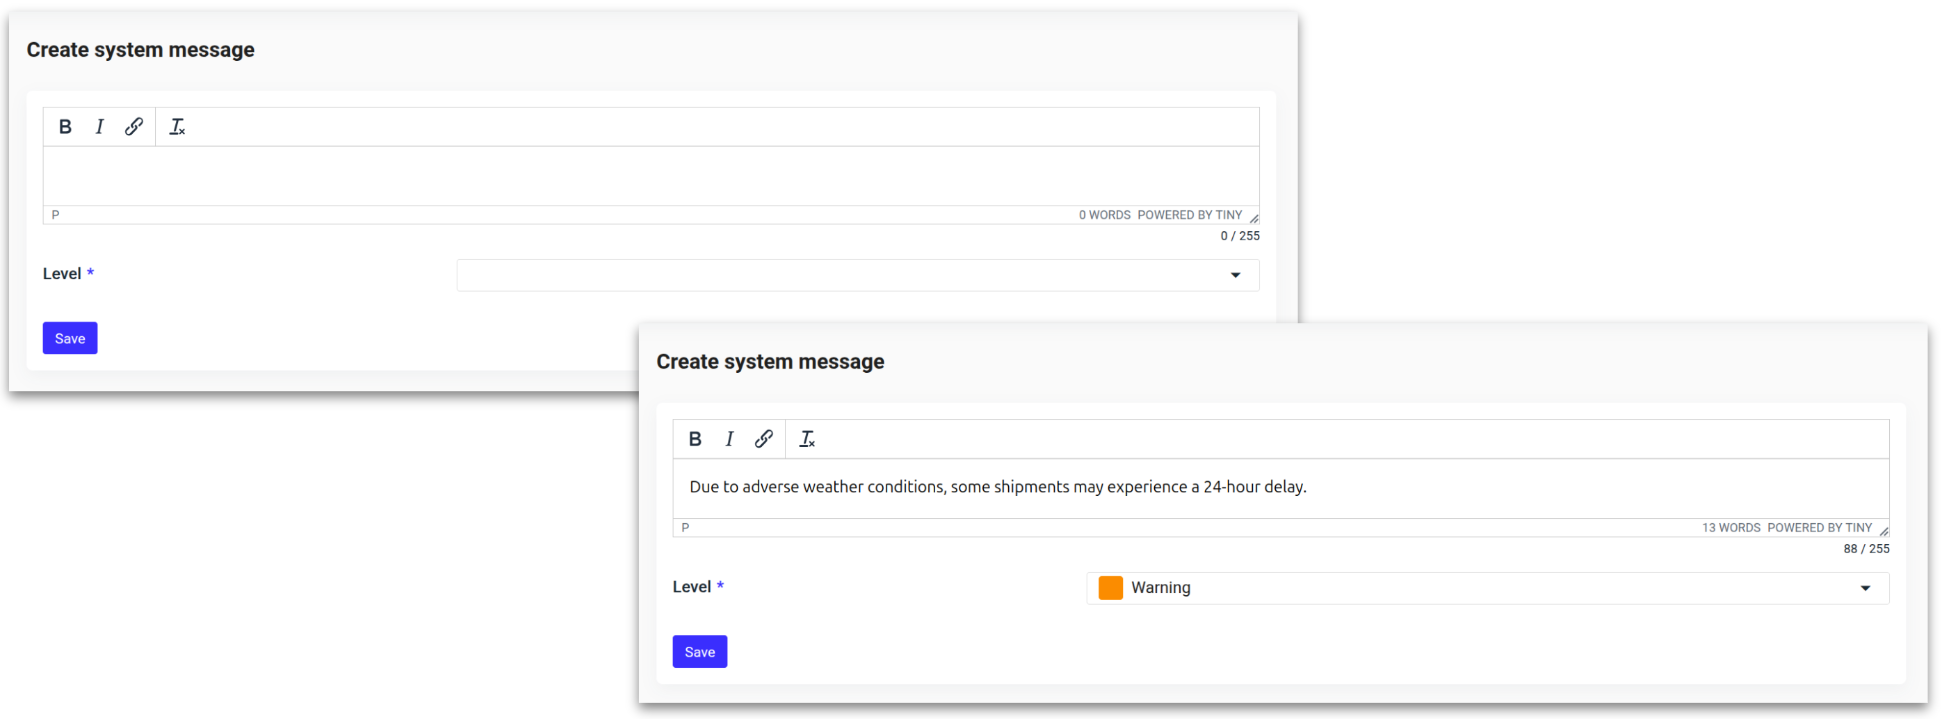Open the empty Level dropdown
This screenshot has width=1941, height=719.
(857, 275)
